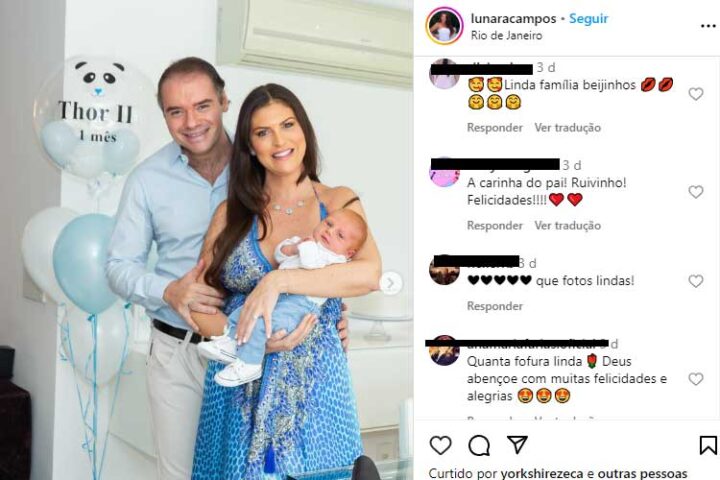Reply to the 'que fotos lindas' comment
Image resolution: width=720 pixels, height=480 pixels.
pos(495,306)
